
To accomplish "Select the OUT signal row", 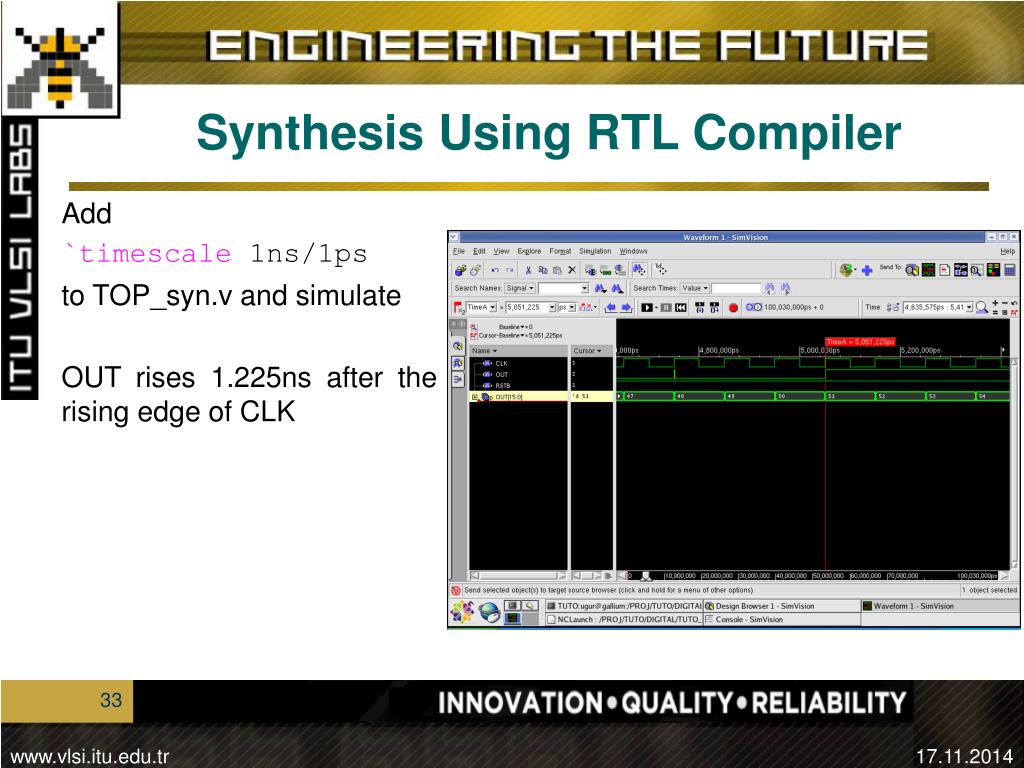I will pyautogui.click(x=519, y=374).
